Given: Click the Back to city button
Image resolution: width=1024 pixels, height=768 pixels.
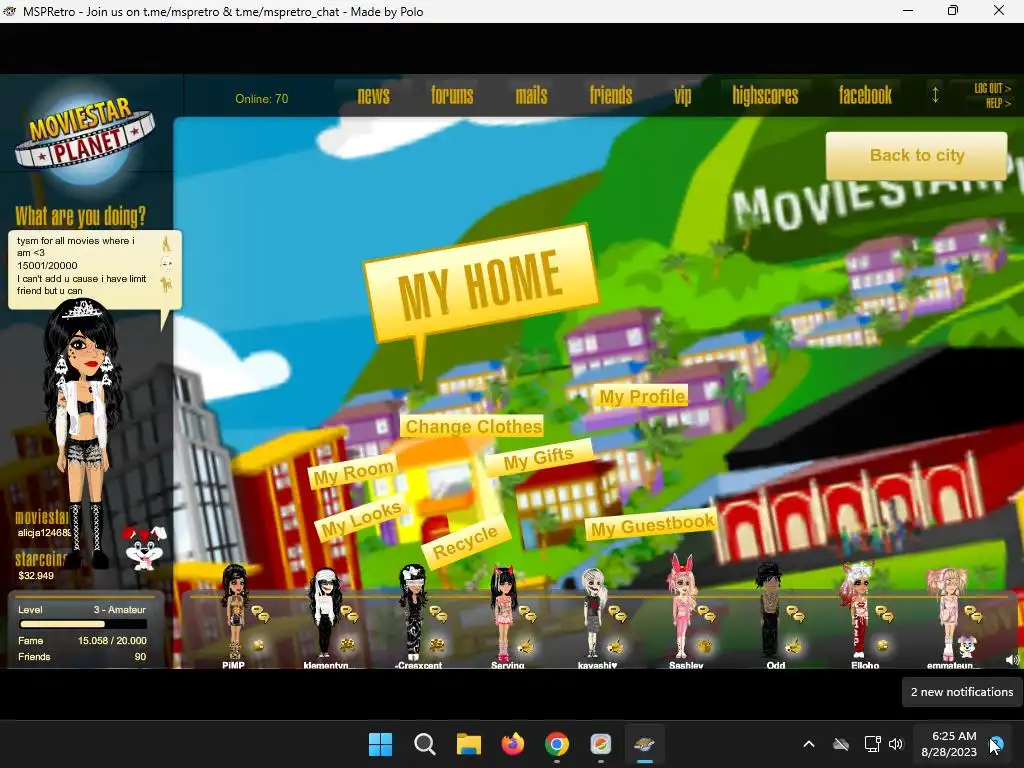Looking at the screenshot, I should [916, 155].
